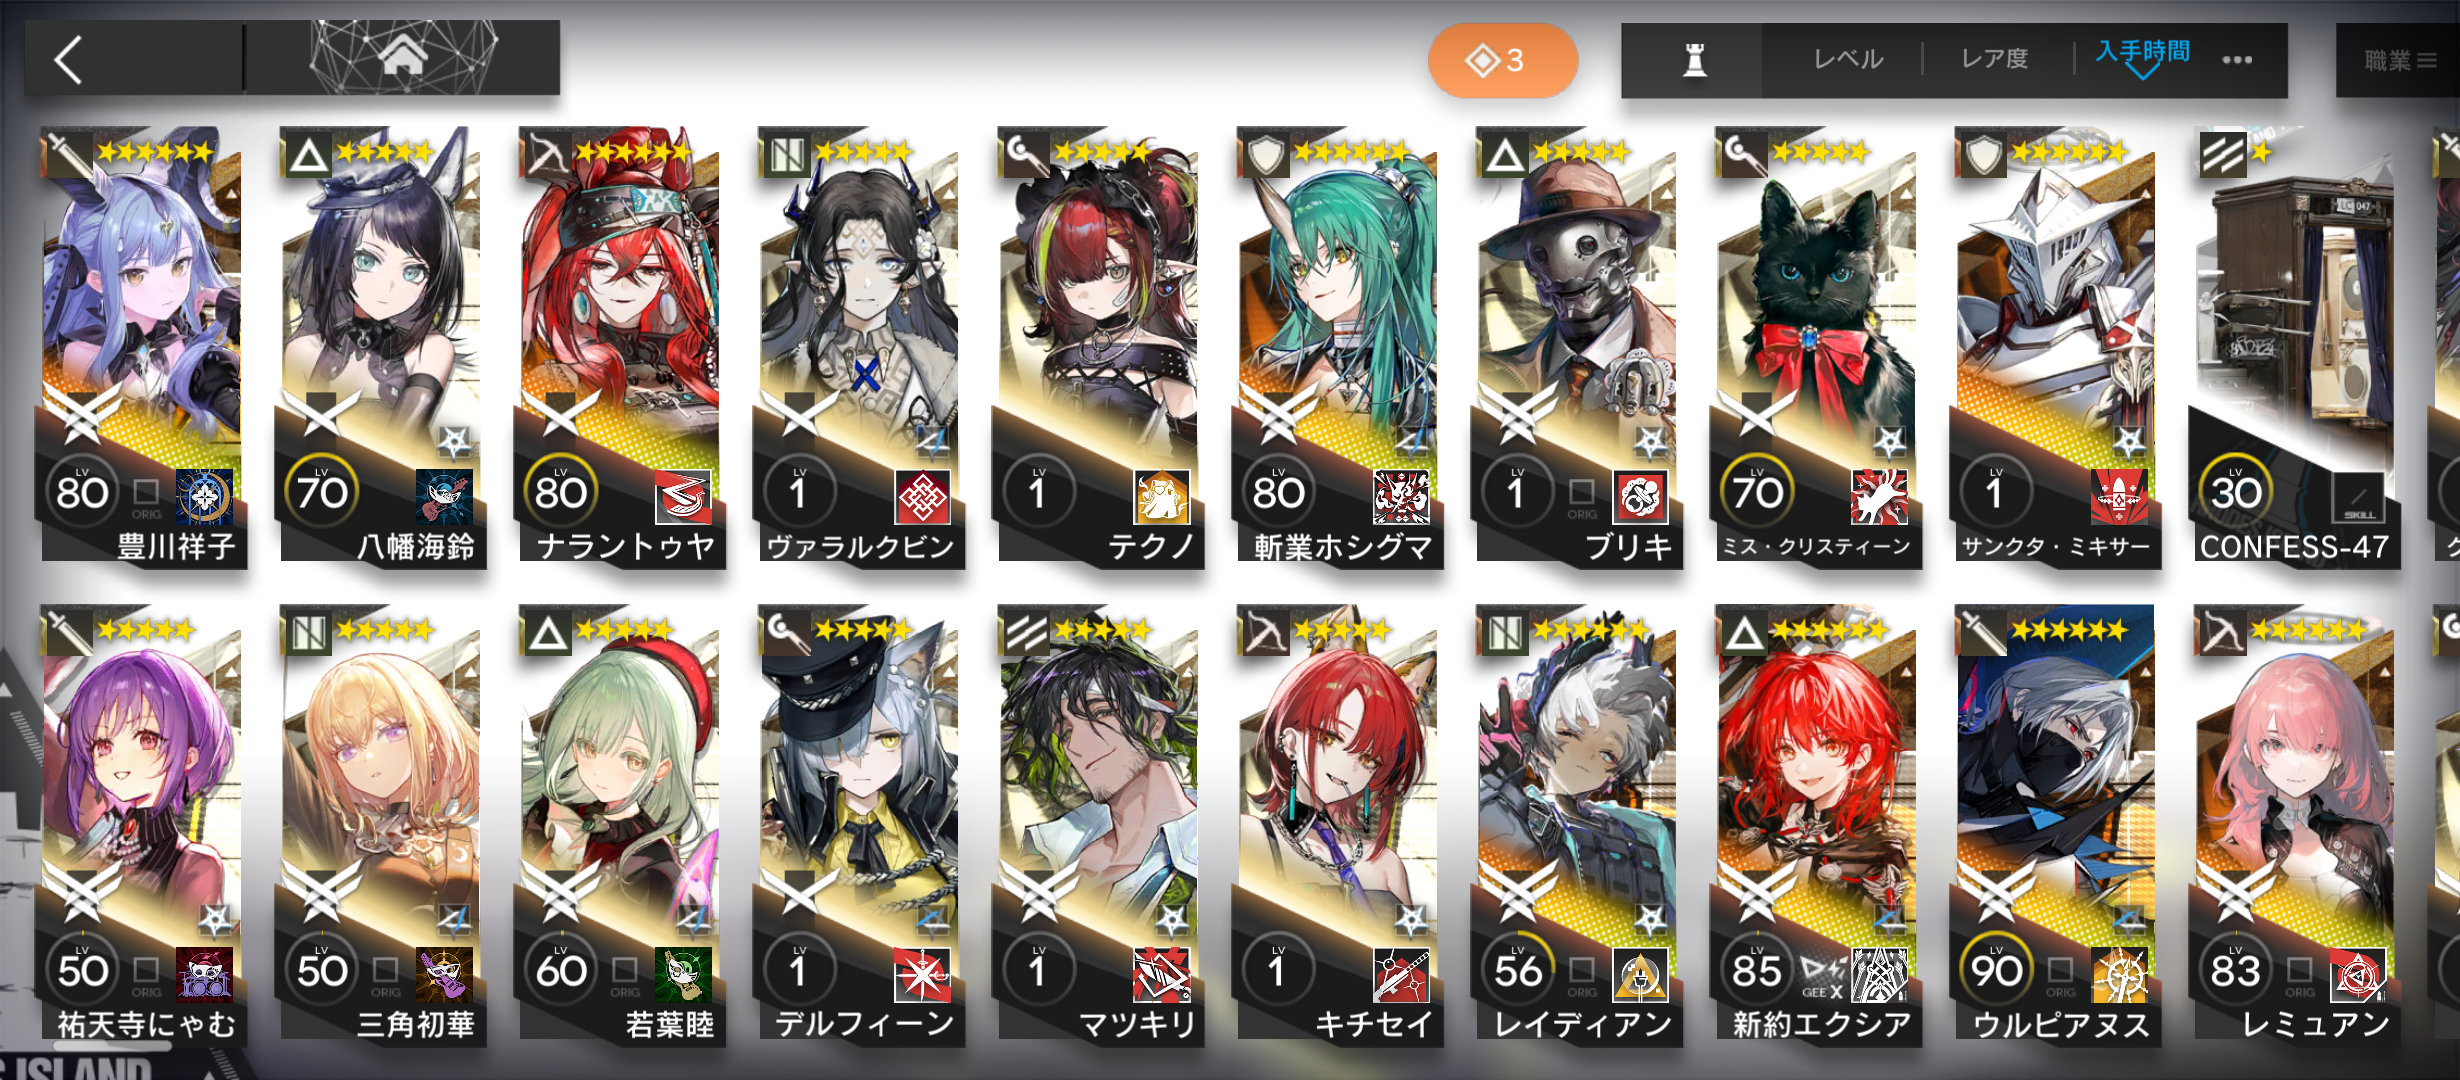Go back with the left arrow

pos(68,60)
